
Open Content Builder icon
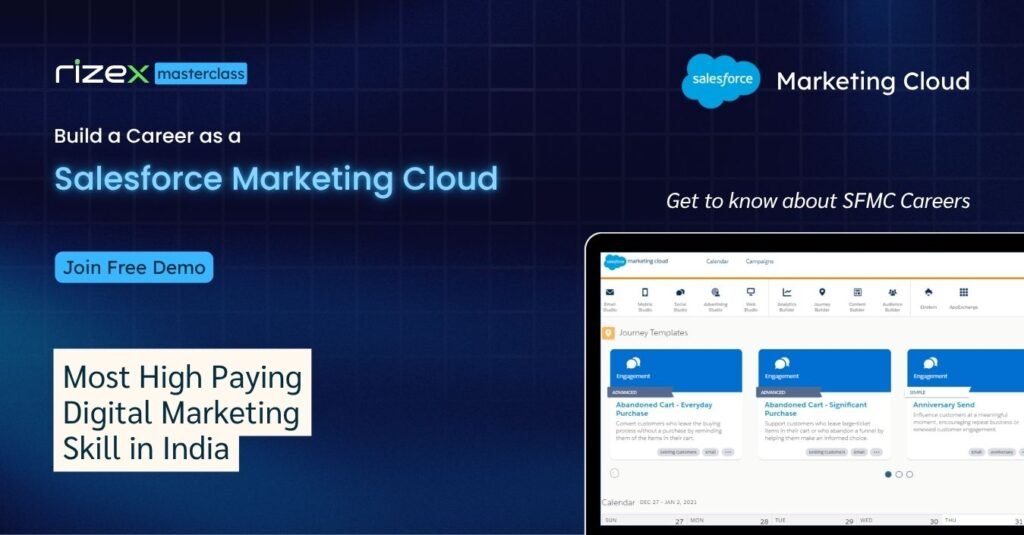(857, 293)
